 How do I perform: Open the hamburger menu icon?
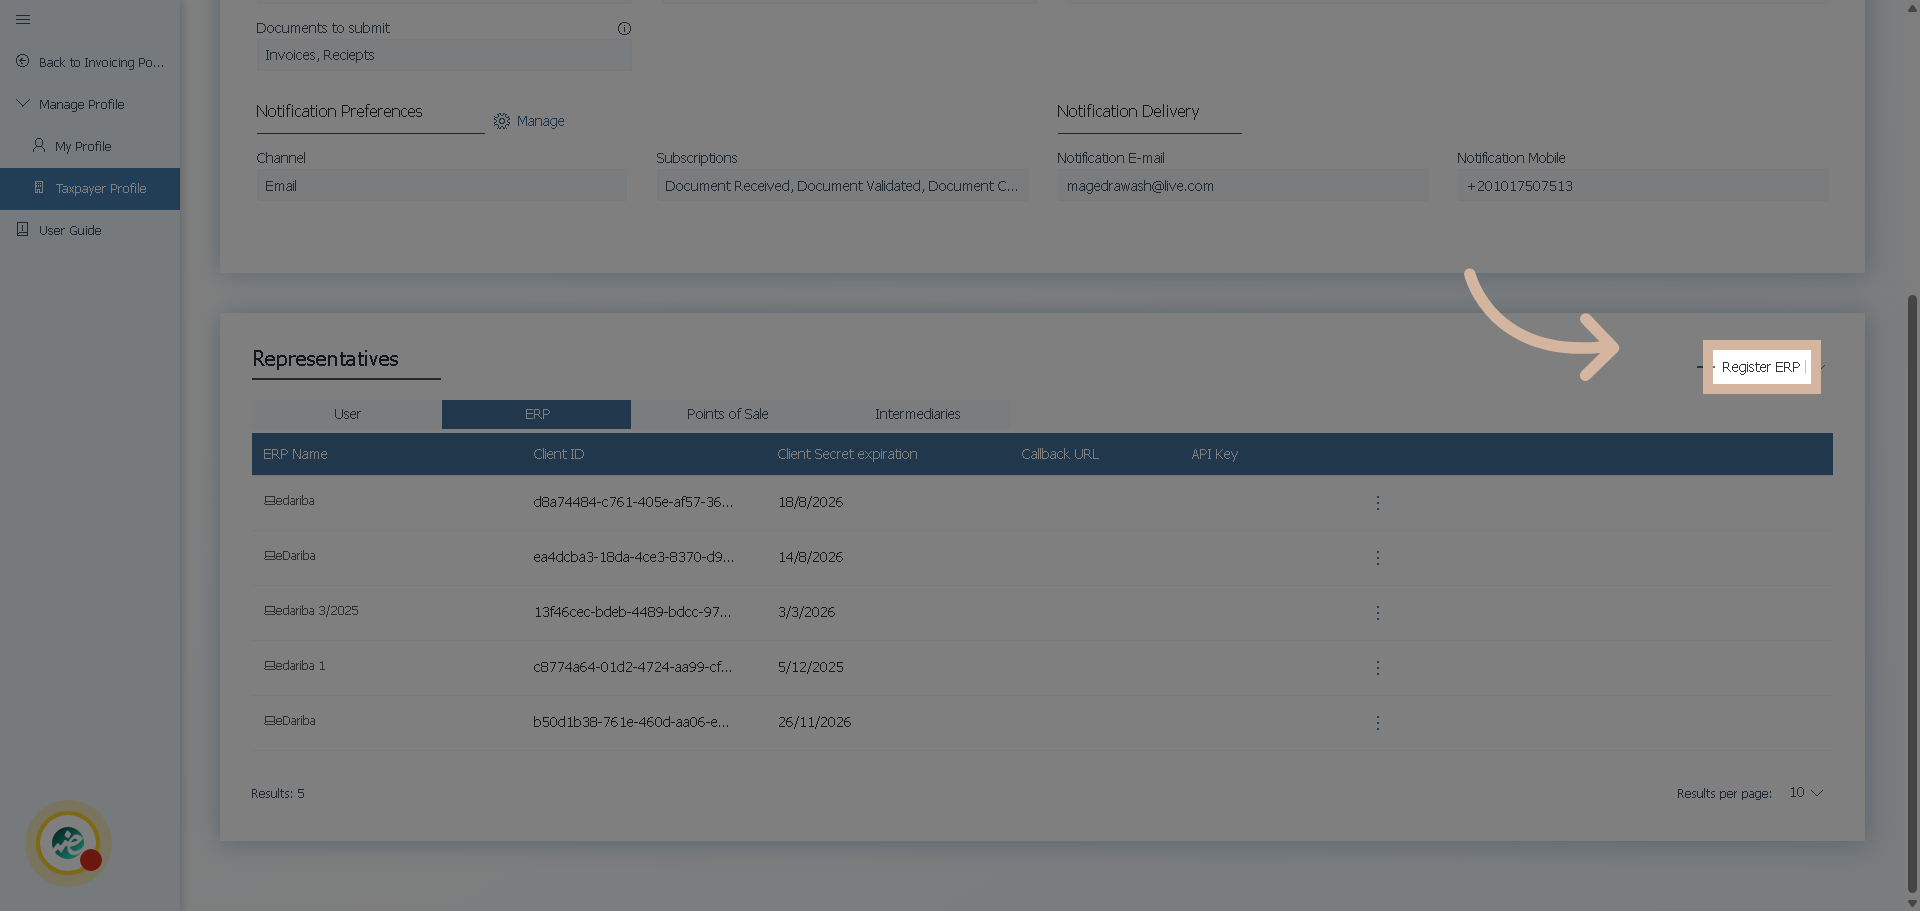23,19
